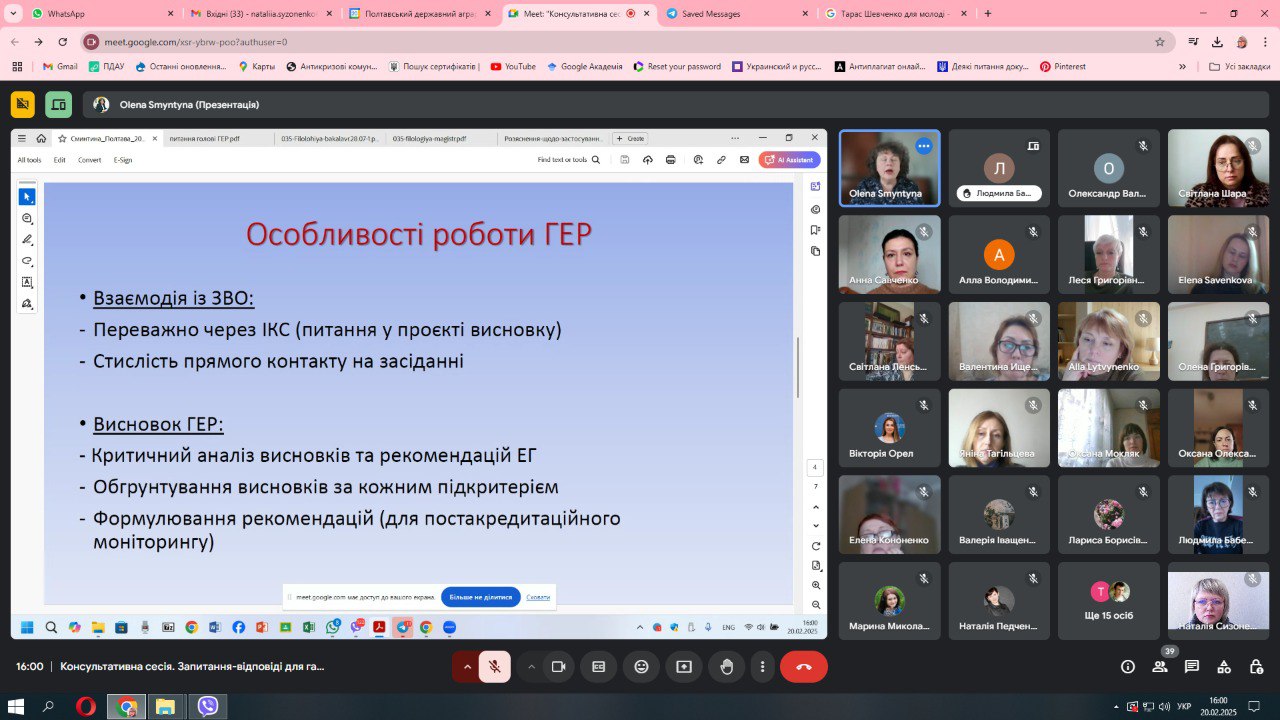
Task: Open more options three-dot menu in Meet
Action: pos(763,667)
